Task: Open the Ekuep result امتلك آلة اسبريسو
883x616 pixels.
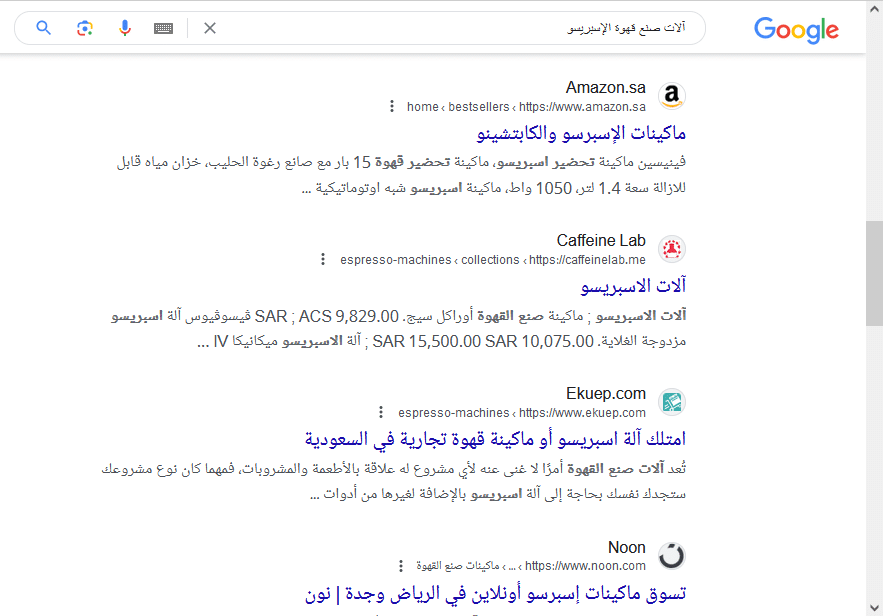Action: pyautogui.click(x=496, y=439)
